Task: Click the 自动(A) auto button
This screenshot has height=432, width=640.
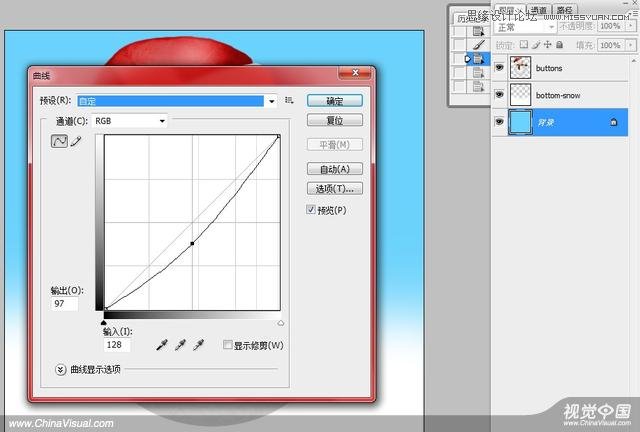Action: point(335,169)
